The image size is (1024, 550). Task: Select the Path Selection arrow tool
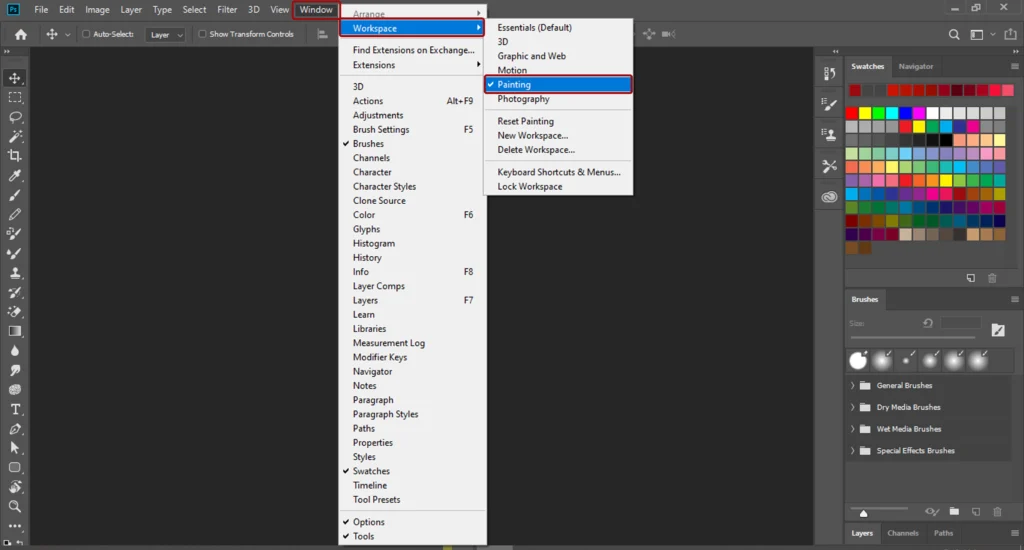pos(14,448)
